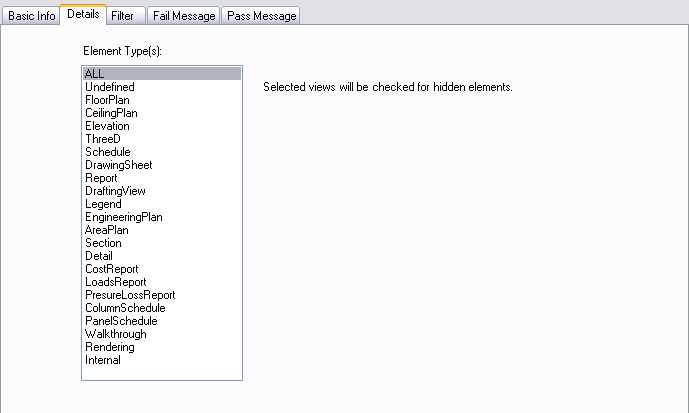Open the Pass Message tab

261,16
